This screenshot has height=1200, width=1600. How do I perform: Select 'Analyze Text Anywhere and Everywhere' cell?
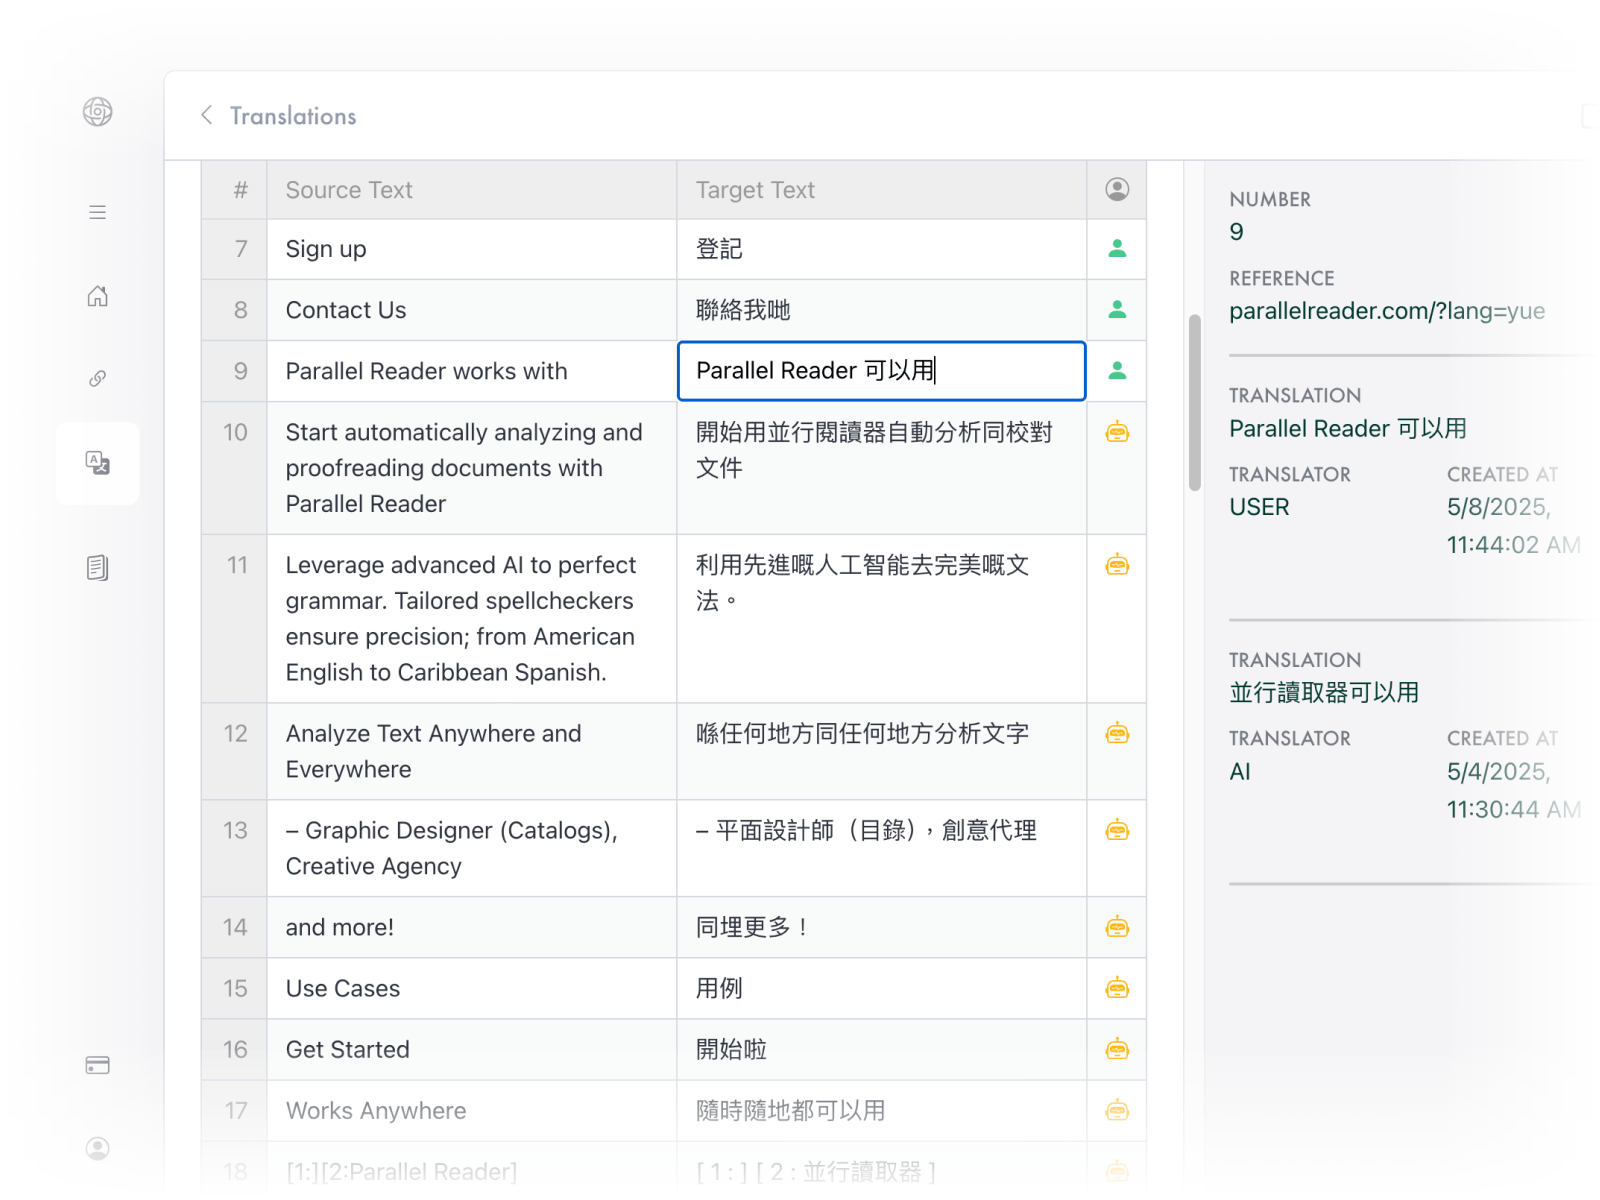click(x=472, y=751)
